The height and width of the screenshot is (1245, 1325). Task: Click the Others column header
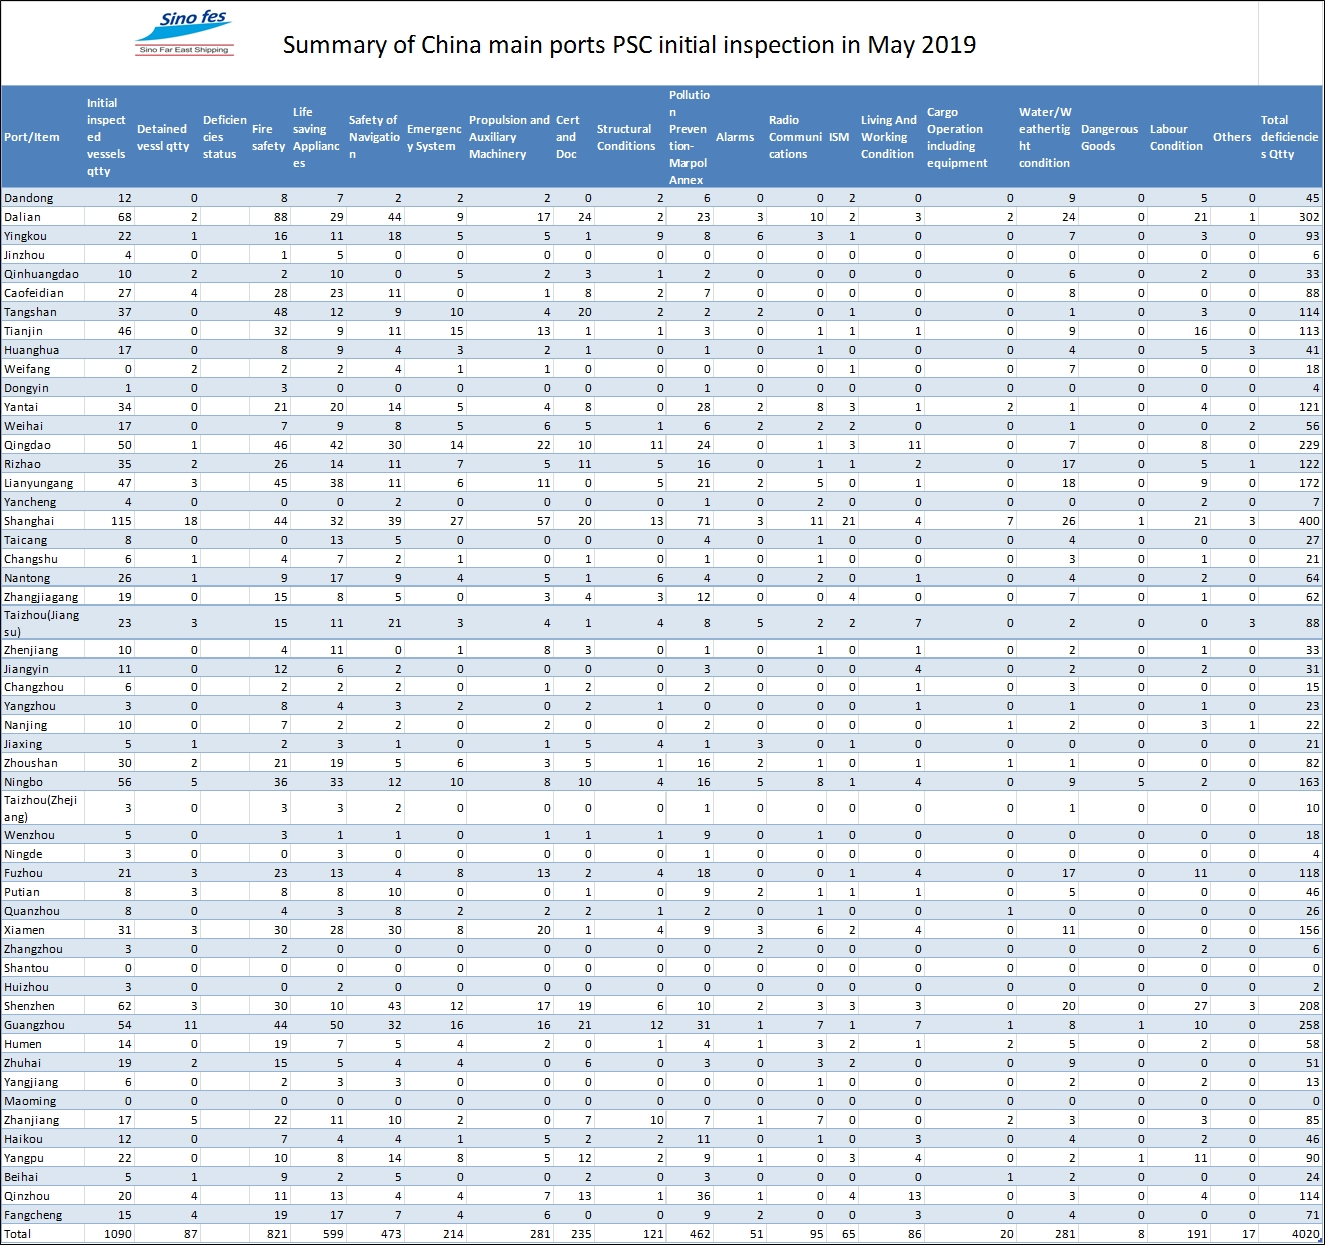tap(1232, 137)
